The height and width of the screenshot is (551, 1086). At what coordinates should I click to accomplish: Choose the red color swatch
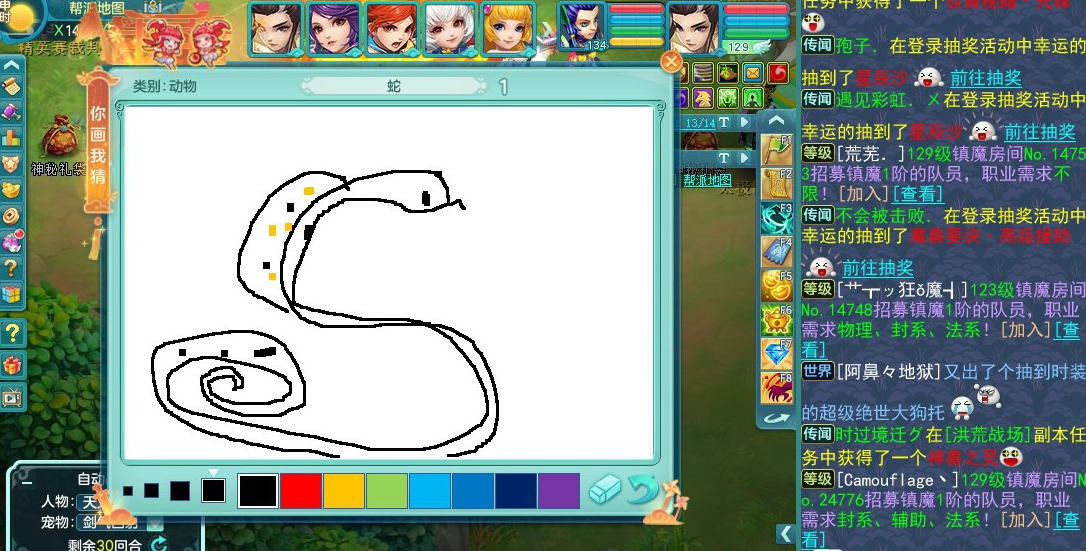[301, 491]
